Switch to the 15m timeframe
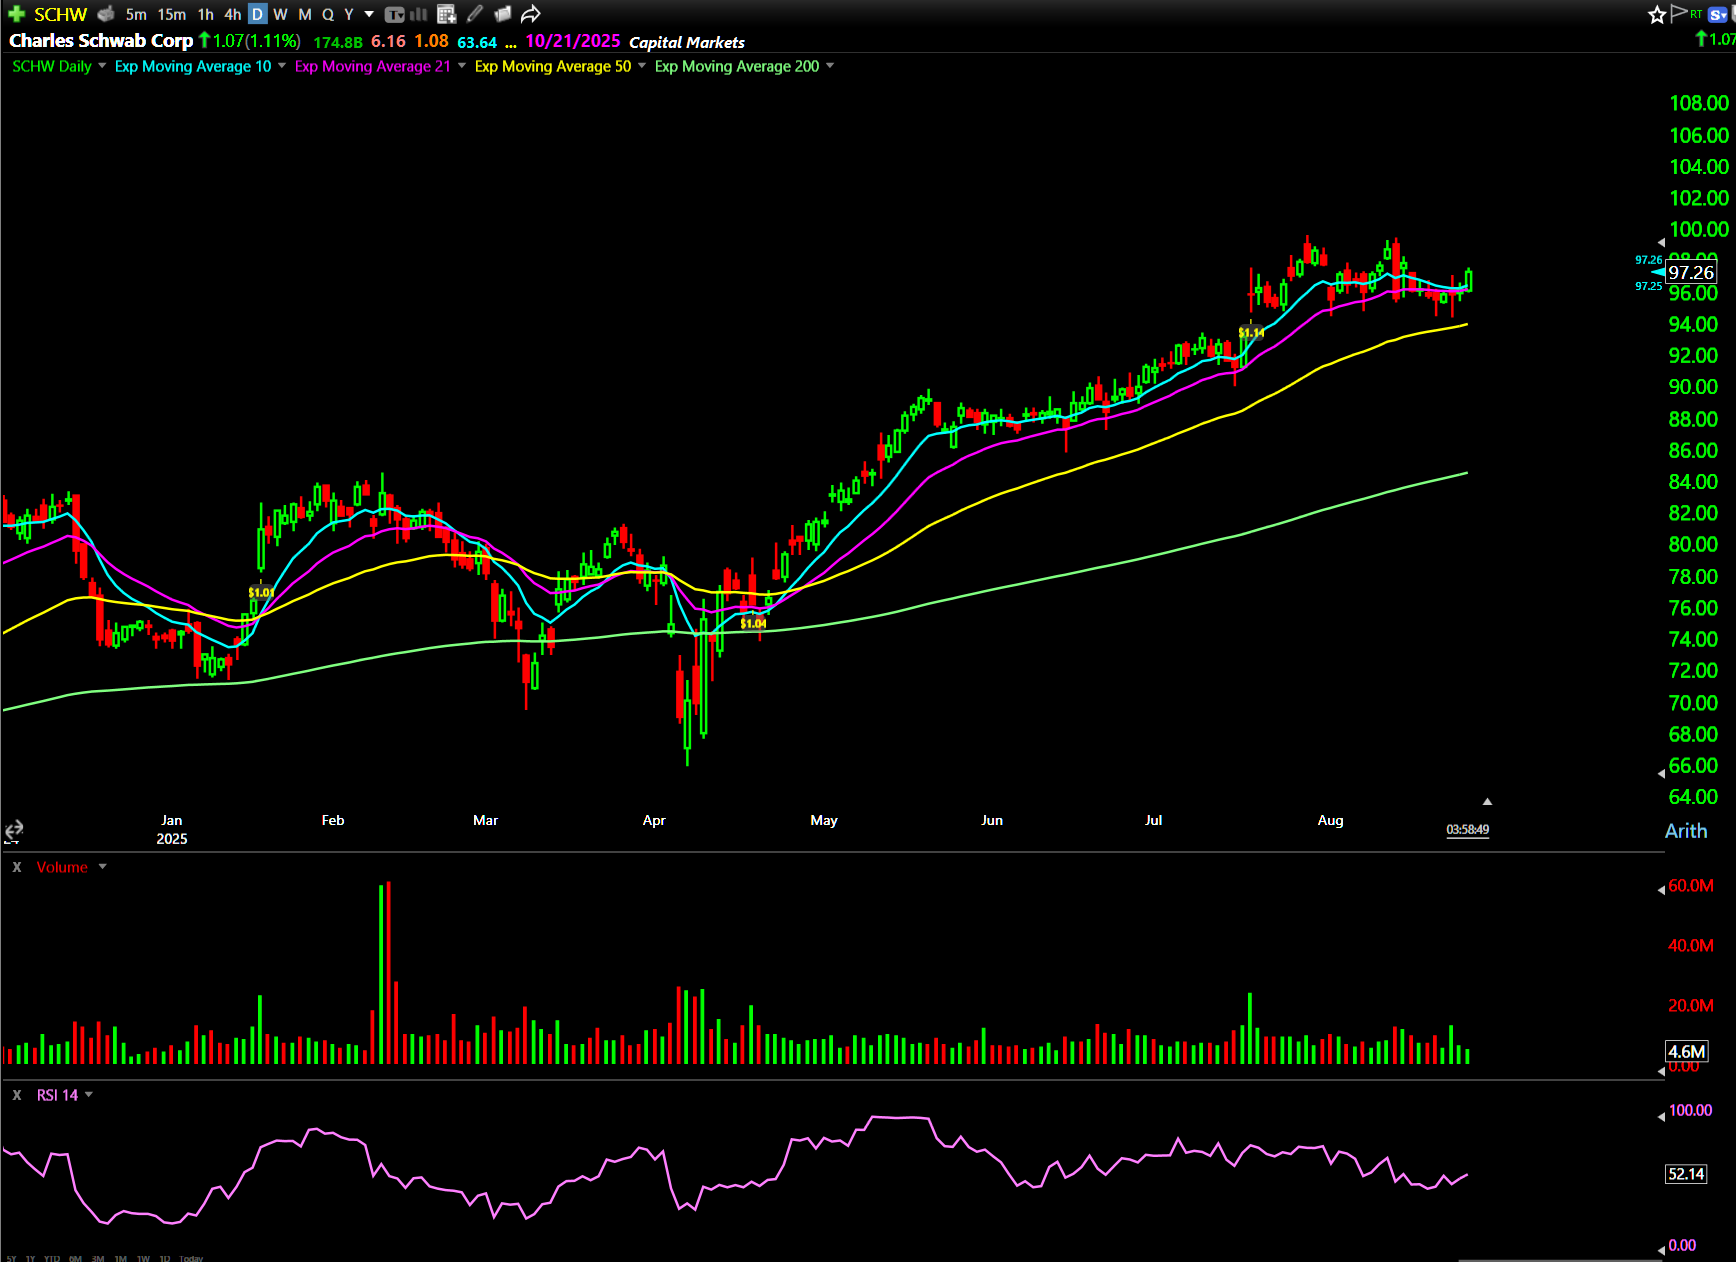Viewport: 1736px width, 1262px height. tap(172, 14)
